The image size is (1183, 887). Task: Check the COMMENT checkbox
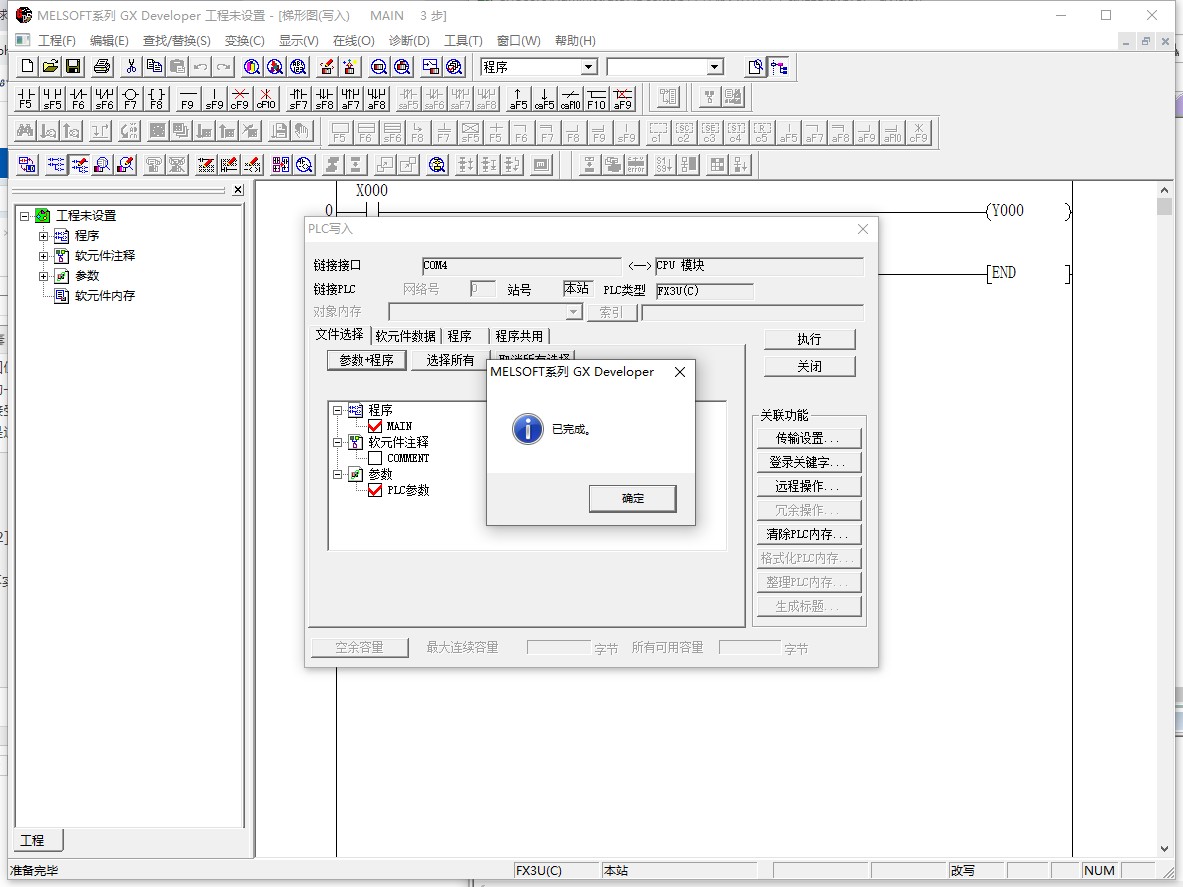point(375,458)
